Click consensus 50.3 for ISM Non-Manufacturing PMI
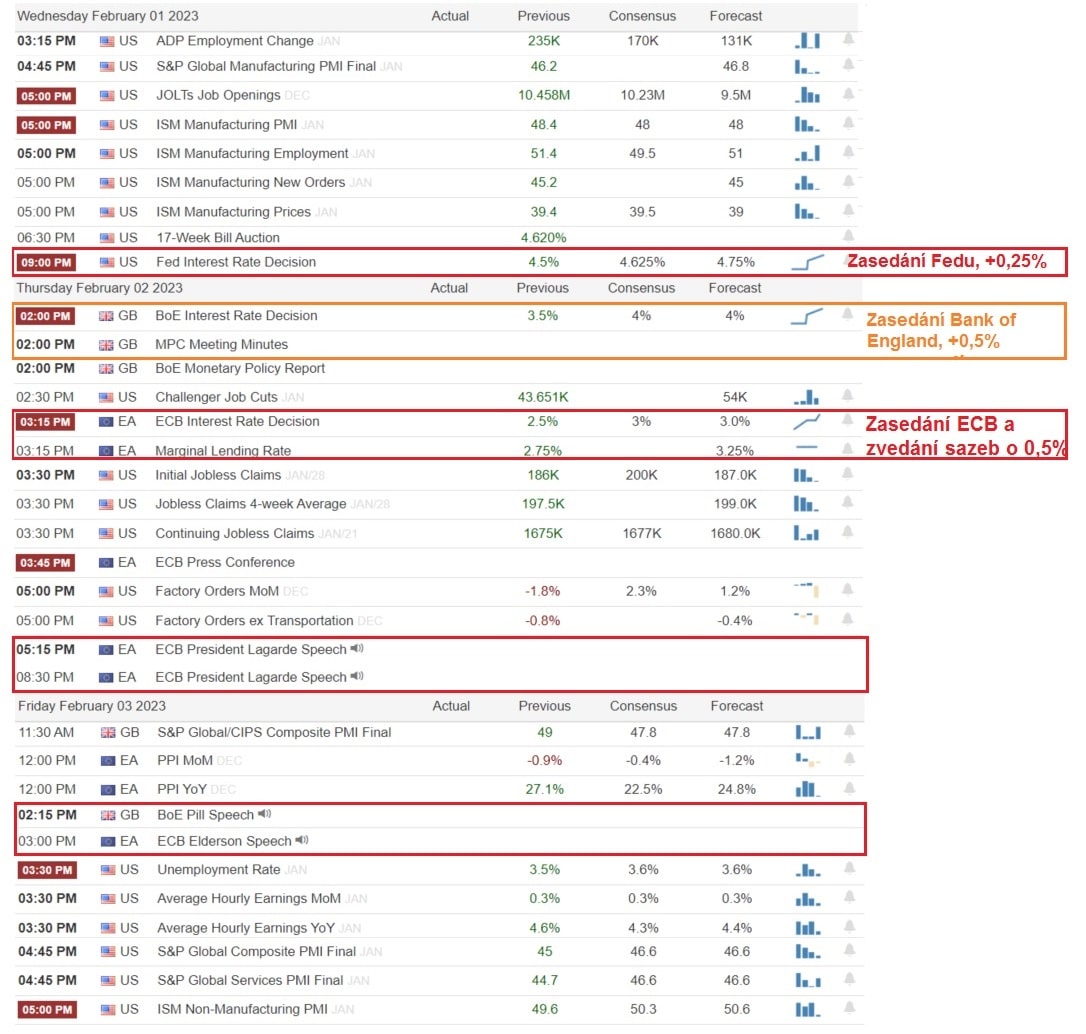This screenshot has height=1034, width=1086. click(643, 1009)
